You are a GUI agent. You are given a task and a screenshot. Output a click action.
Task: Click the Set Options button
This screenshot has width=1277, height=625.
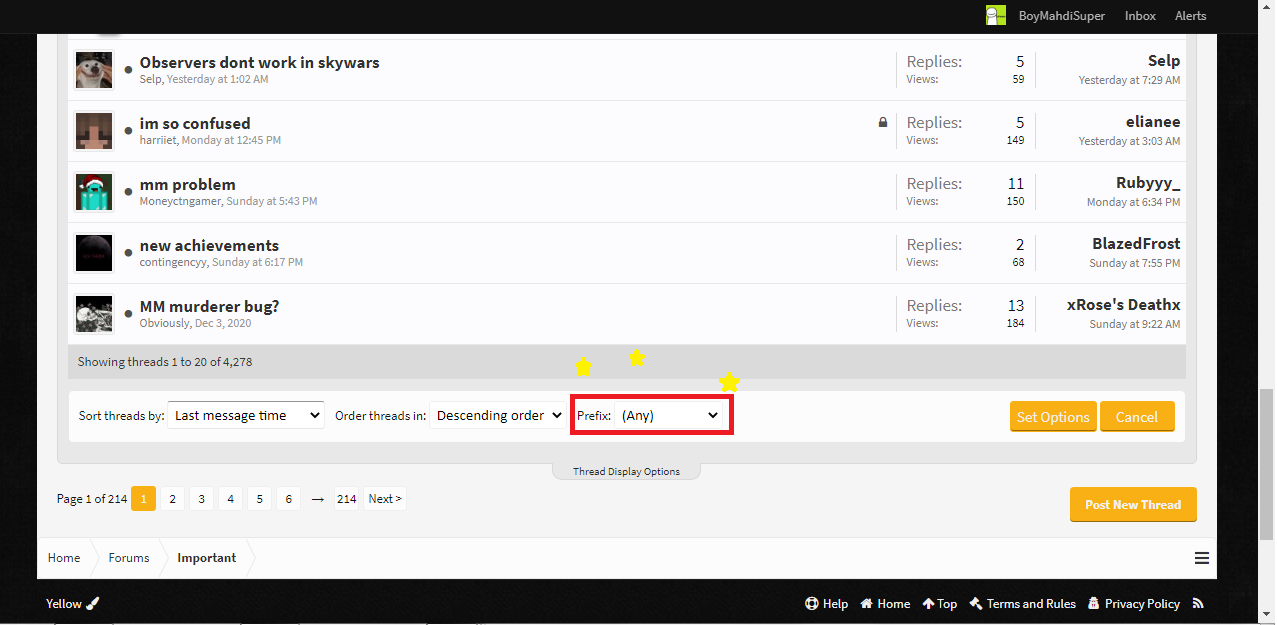click(1053, 417)
